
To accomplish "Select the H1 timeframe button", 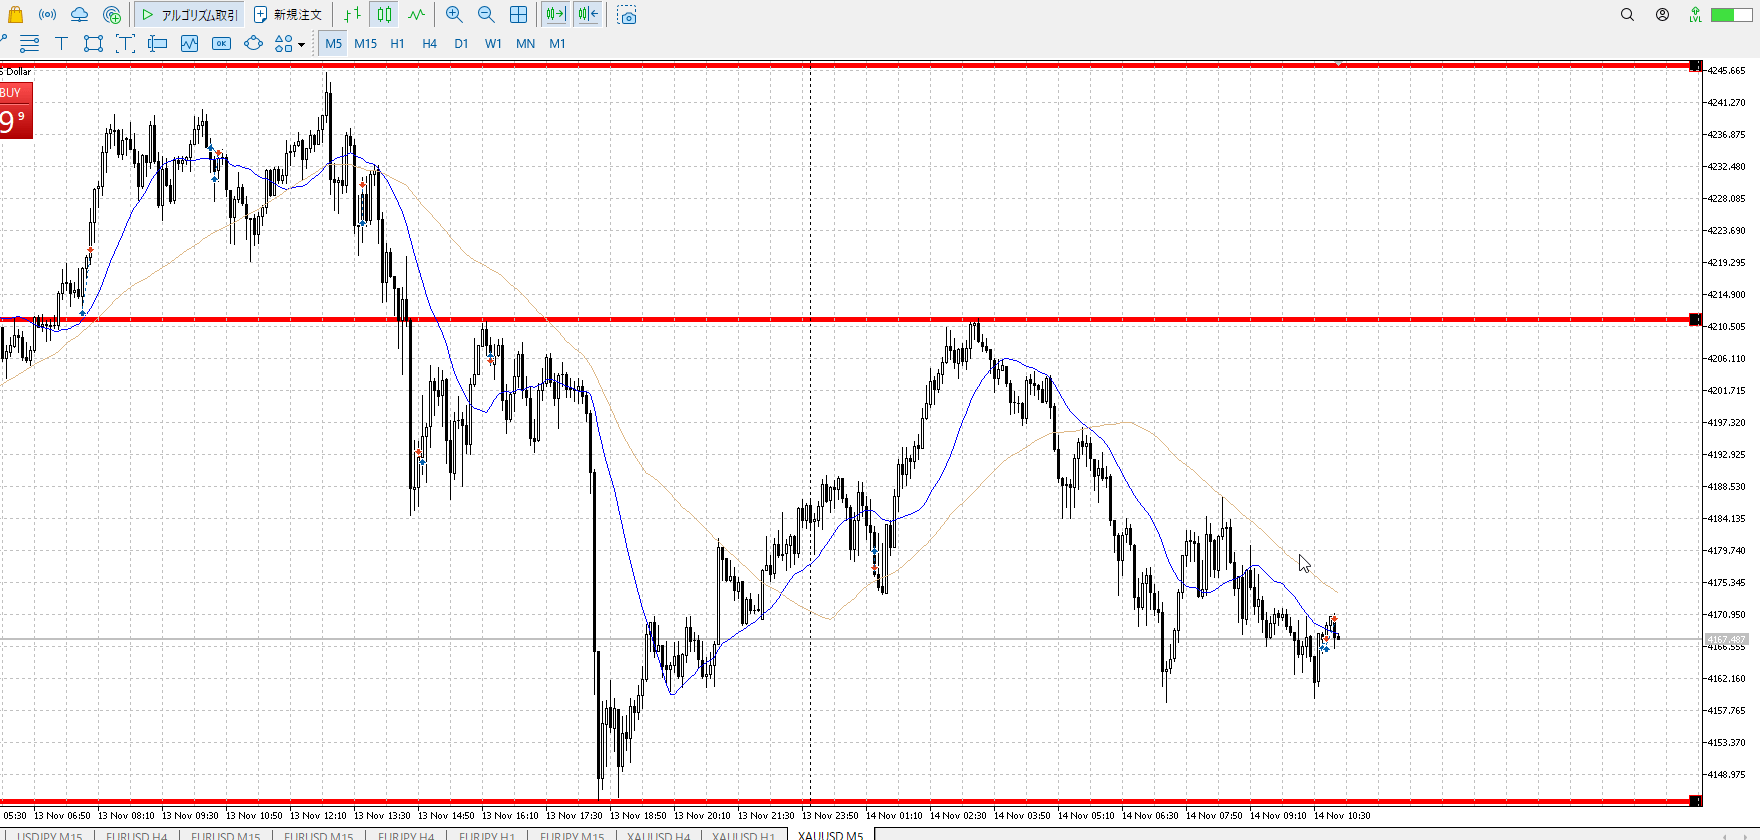I will (x=397, y=43).
